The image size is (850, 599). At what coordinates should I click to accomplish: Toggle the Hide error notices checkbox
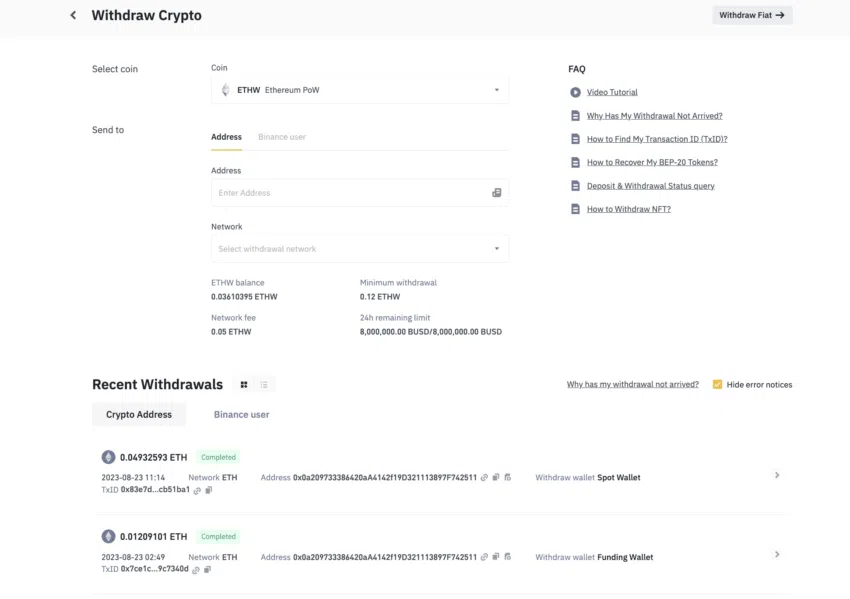coord(717,384)
